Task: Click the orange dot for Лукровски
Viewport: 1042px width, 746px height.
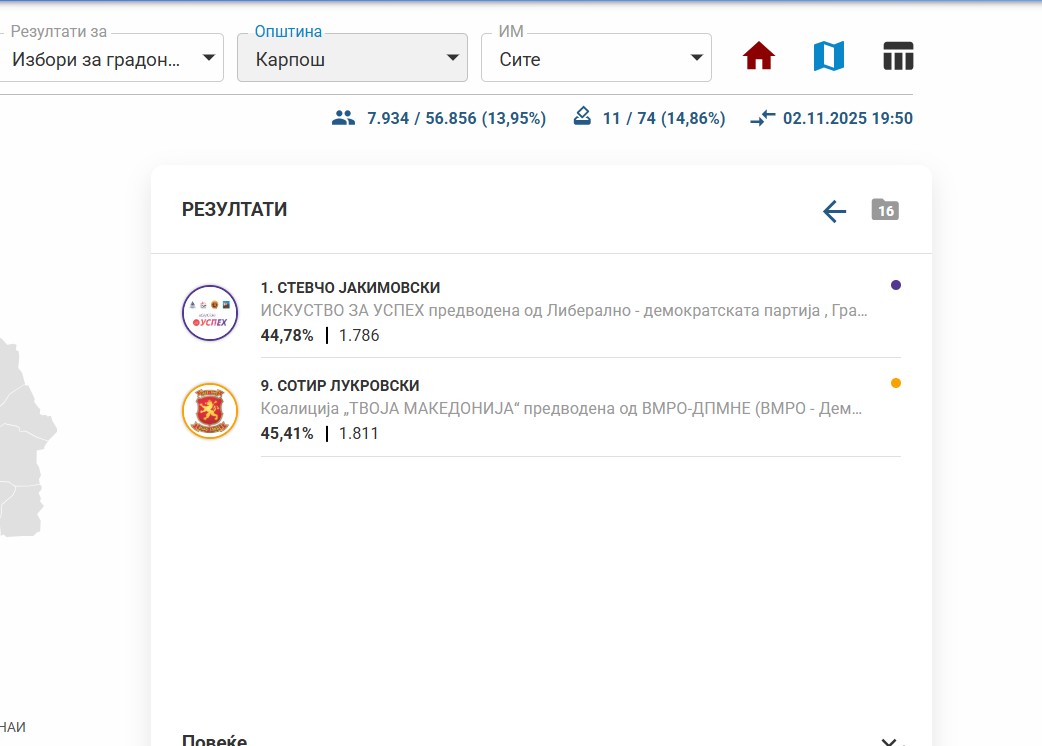Action: 896,383
